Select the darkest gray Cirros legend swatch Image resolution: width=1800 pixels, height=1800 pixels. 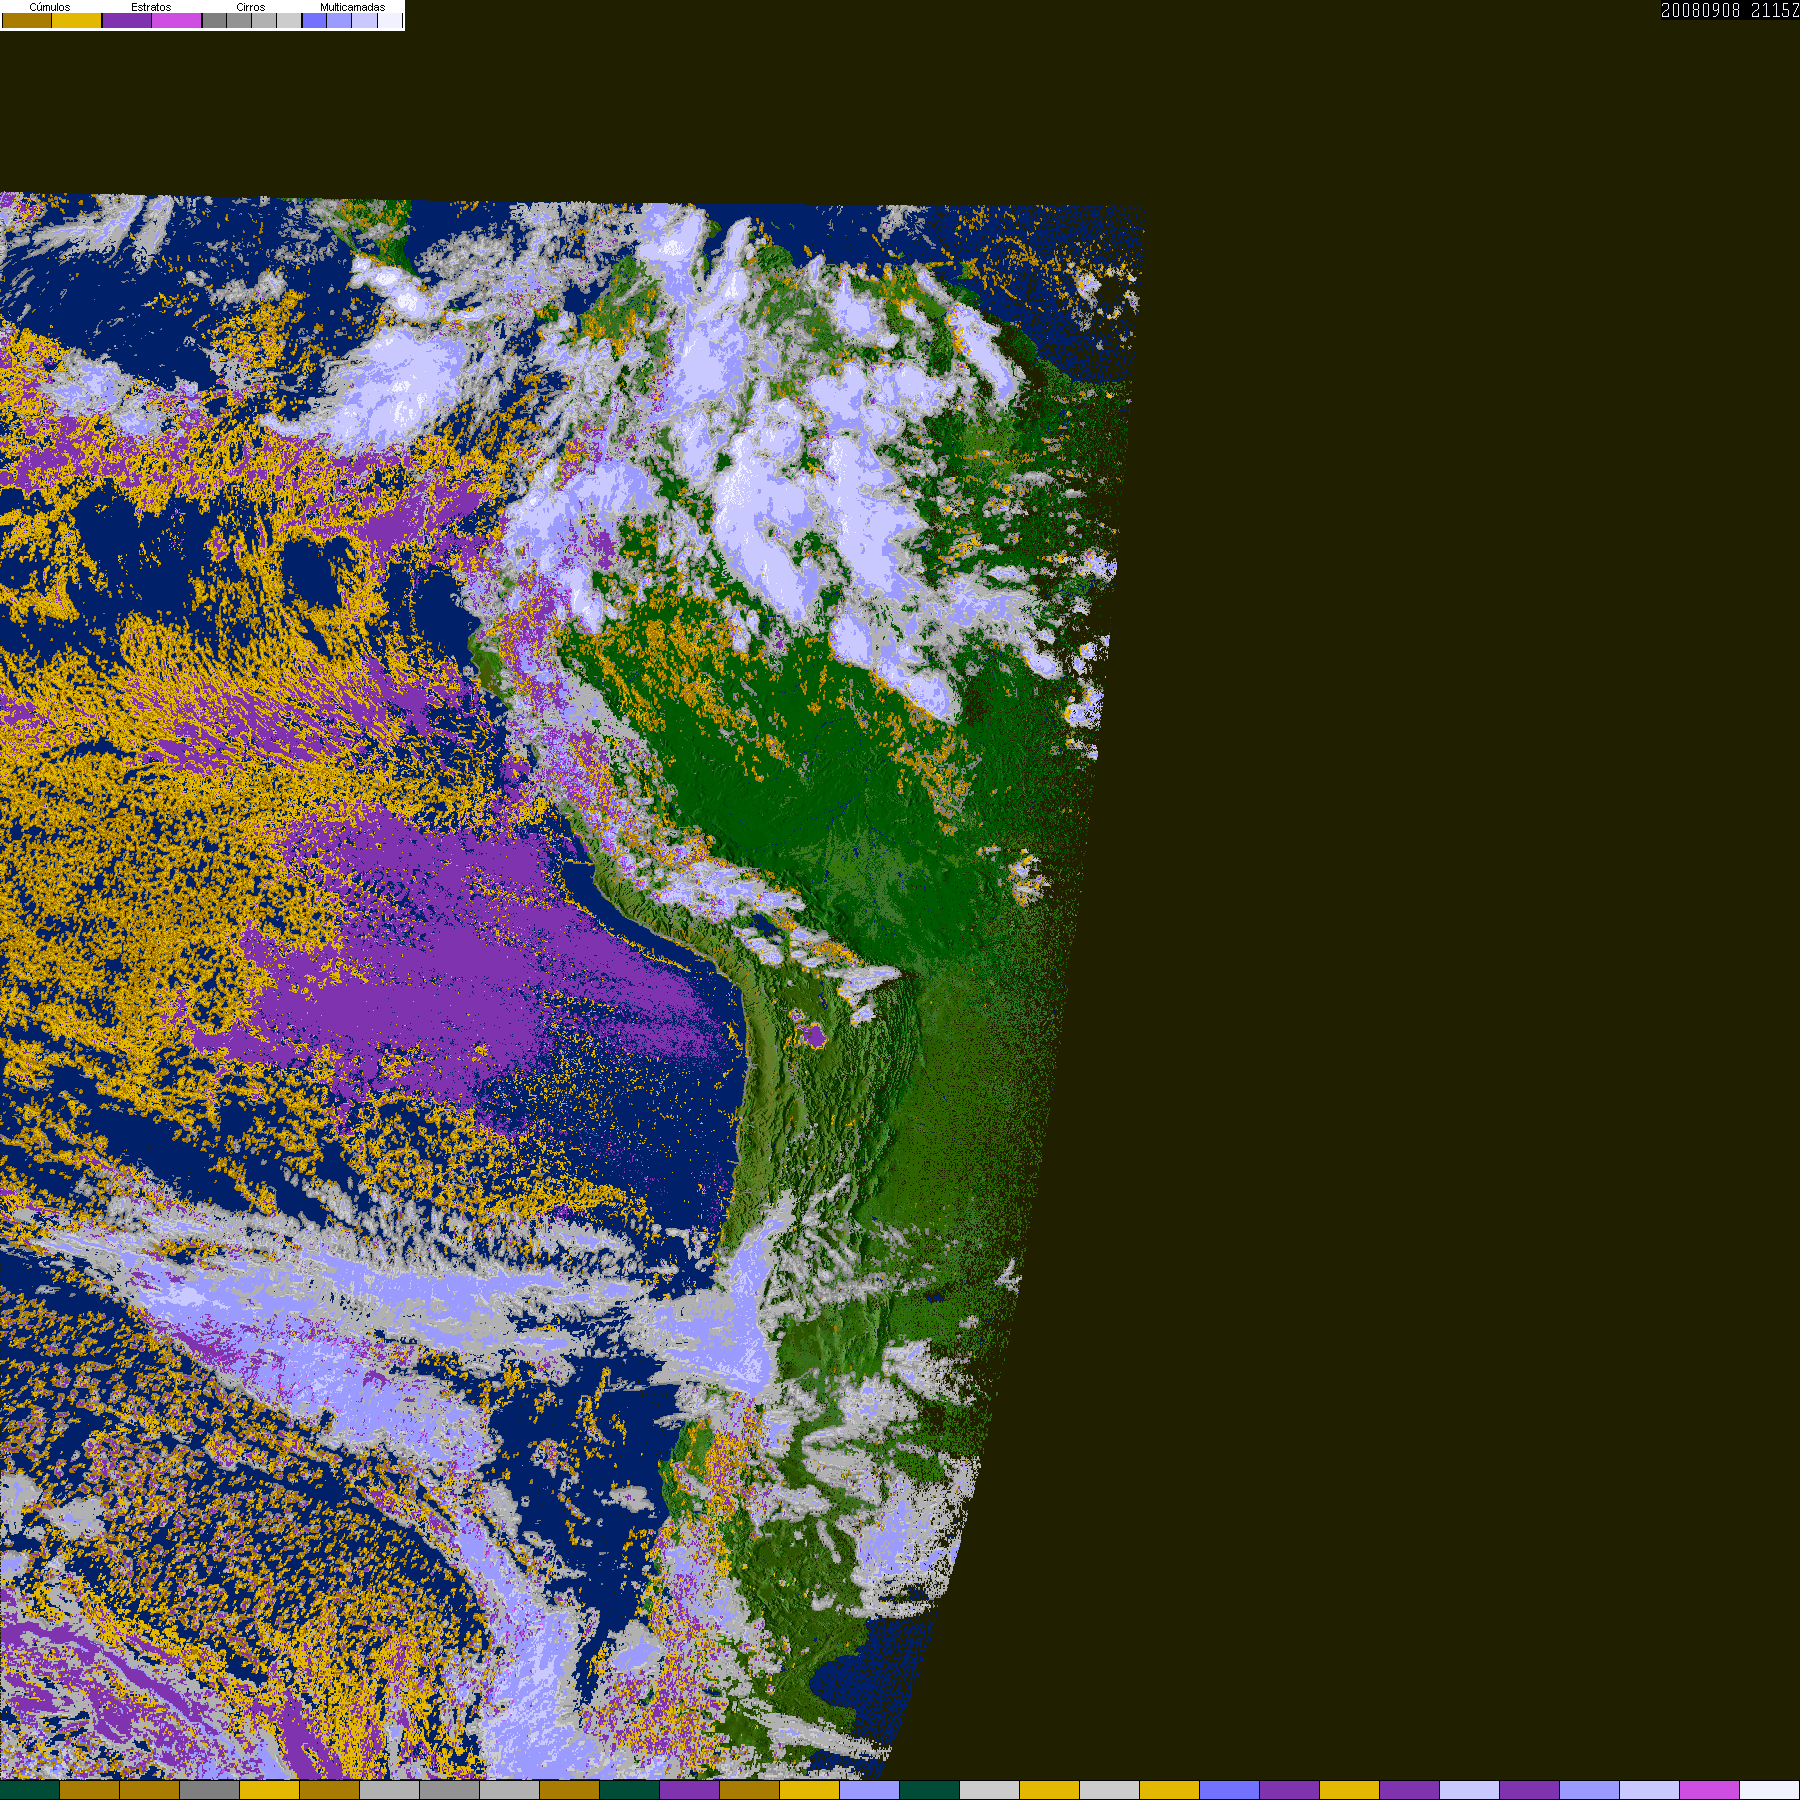[x=214, y=21]
